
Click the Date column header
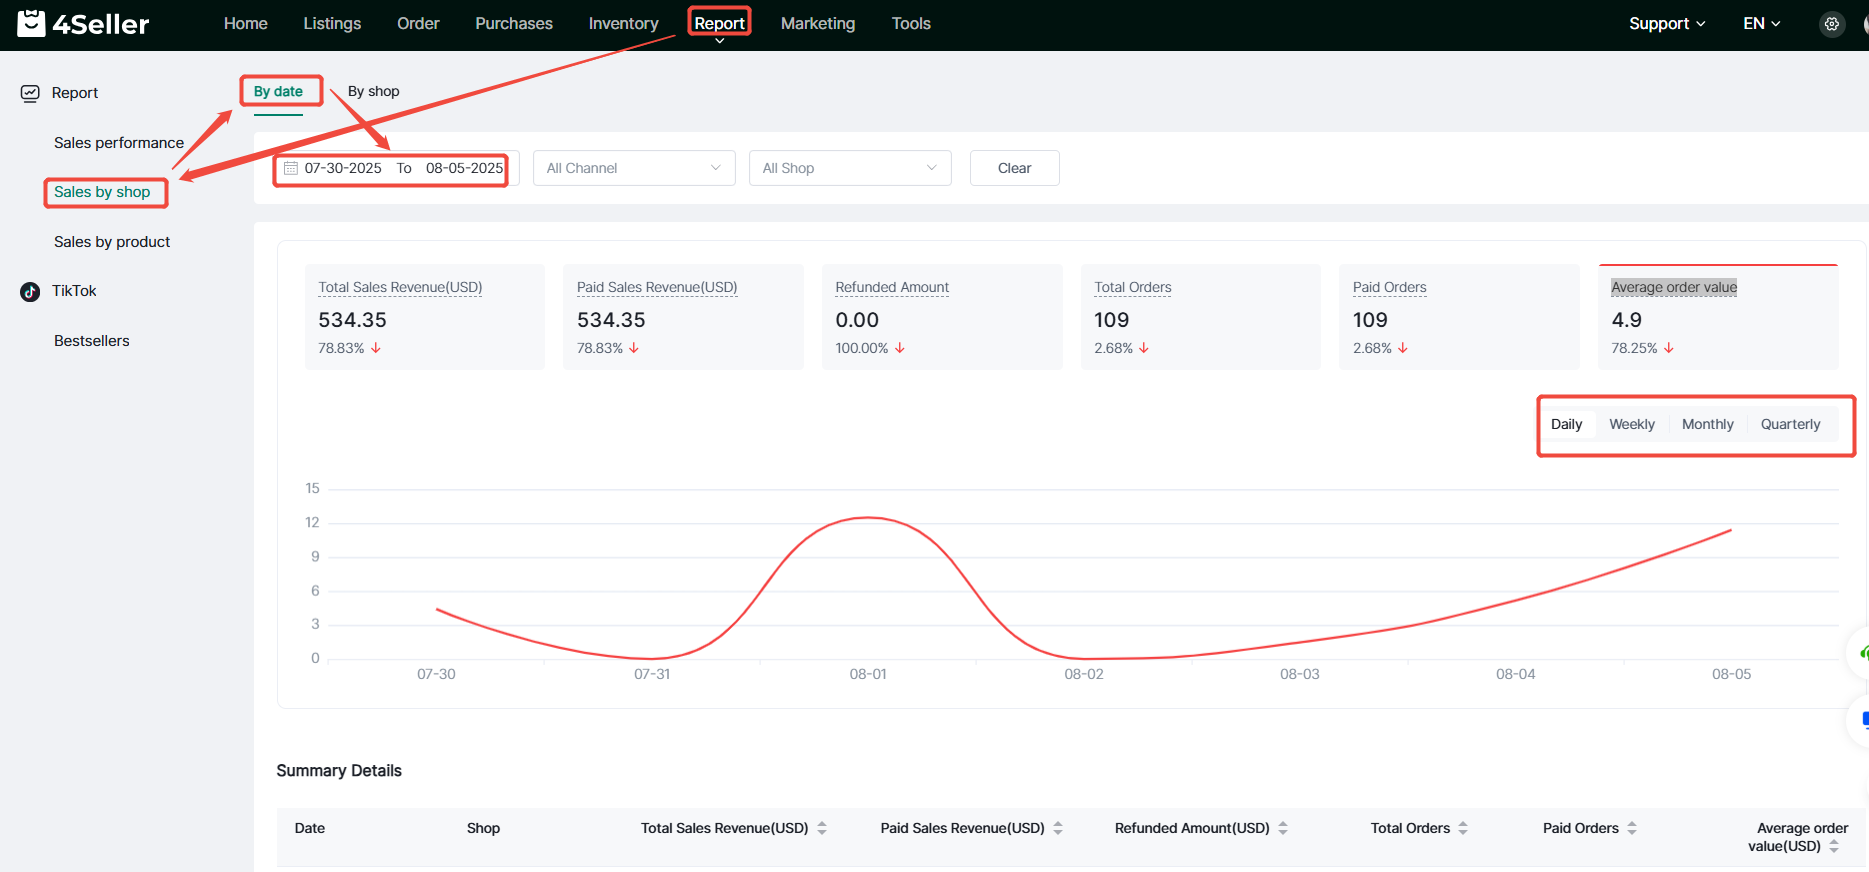(x=310, y=828)
